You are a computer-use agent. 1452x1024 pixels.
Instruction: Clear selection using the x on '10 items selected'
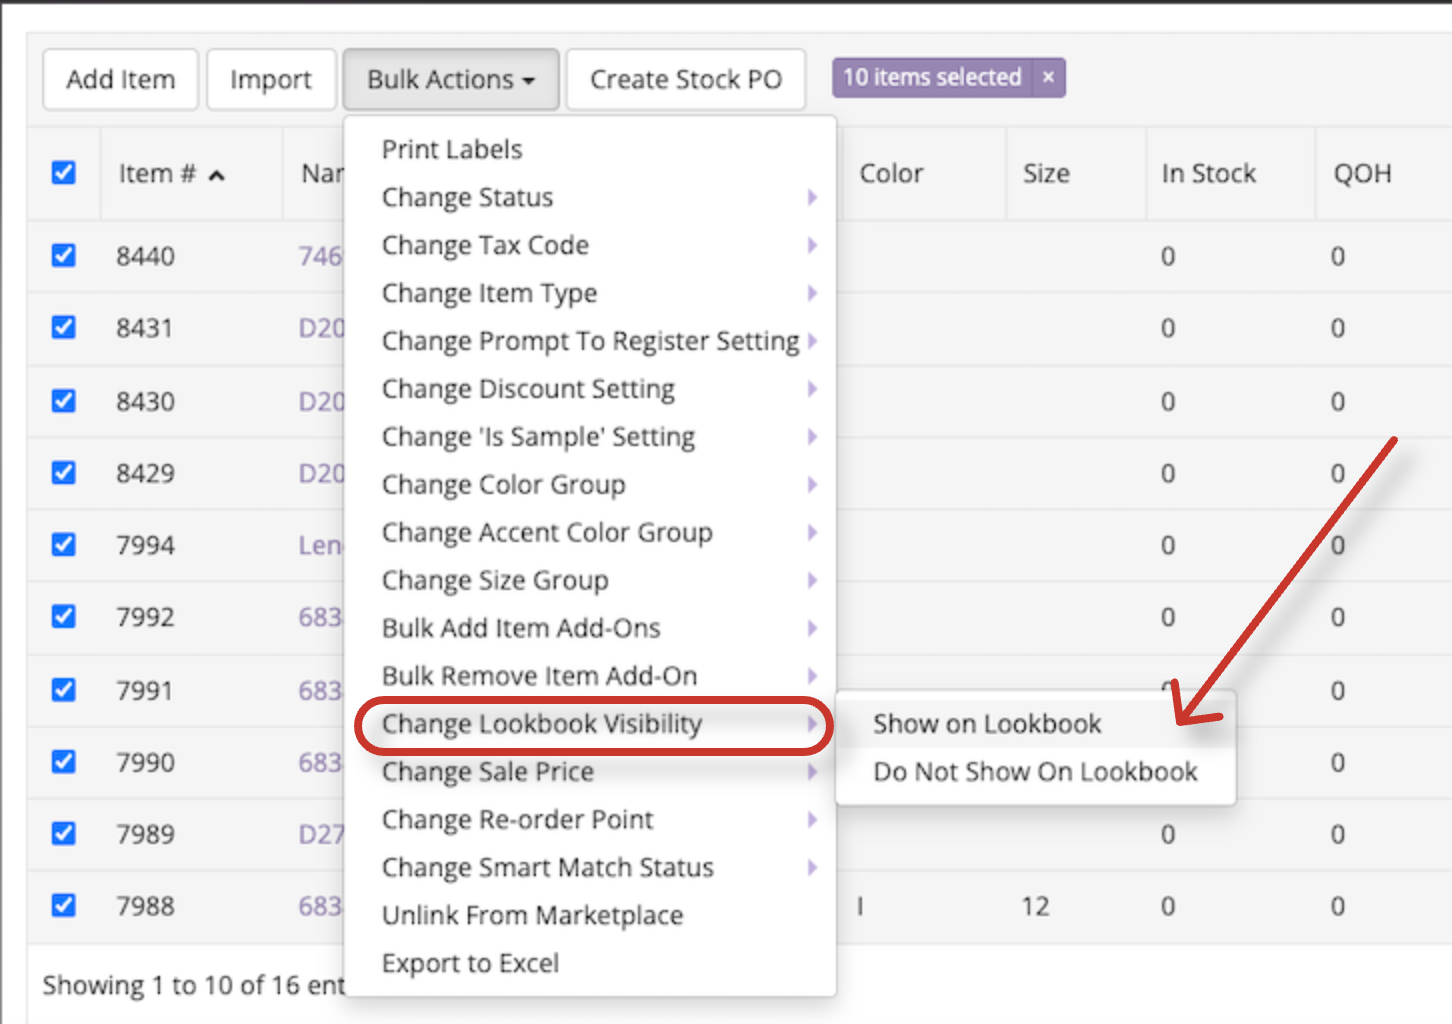pyautogui.click(x=1047, y=77)
